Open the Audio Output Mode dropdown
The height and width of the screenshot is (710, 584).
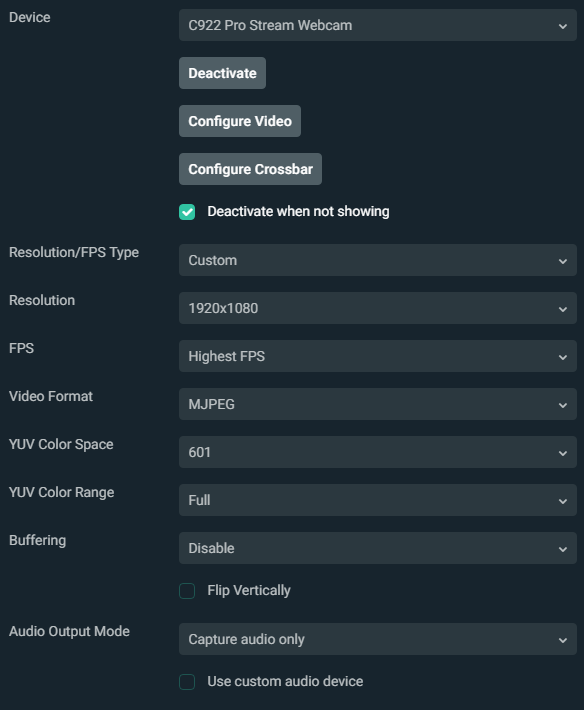tap(378, 639)
